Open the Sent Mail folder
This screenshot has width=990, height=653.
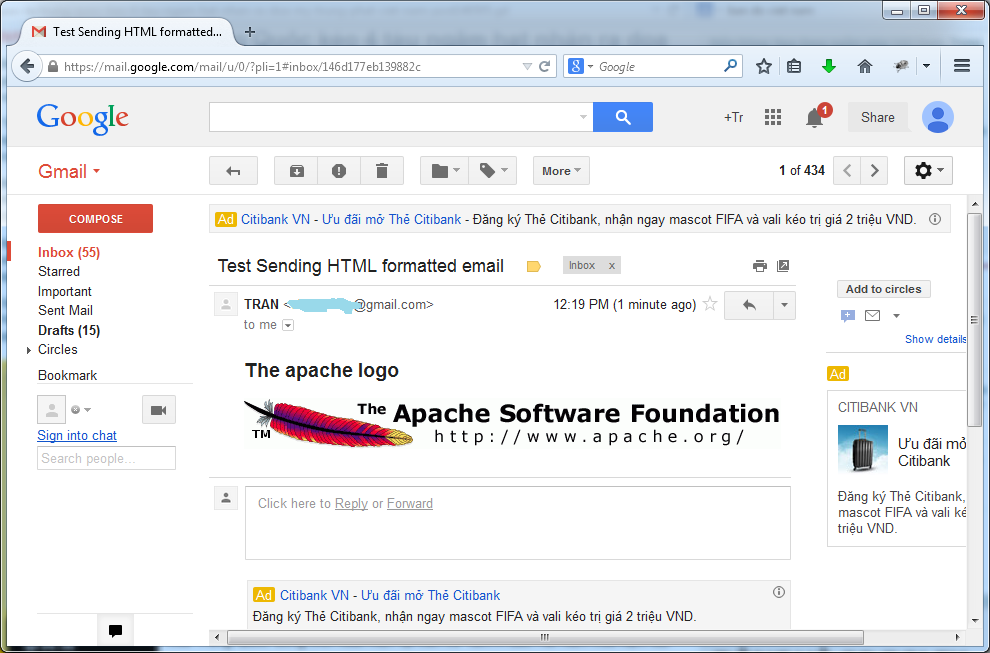[65, 310]
